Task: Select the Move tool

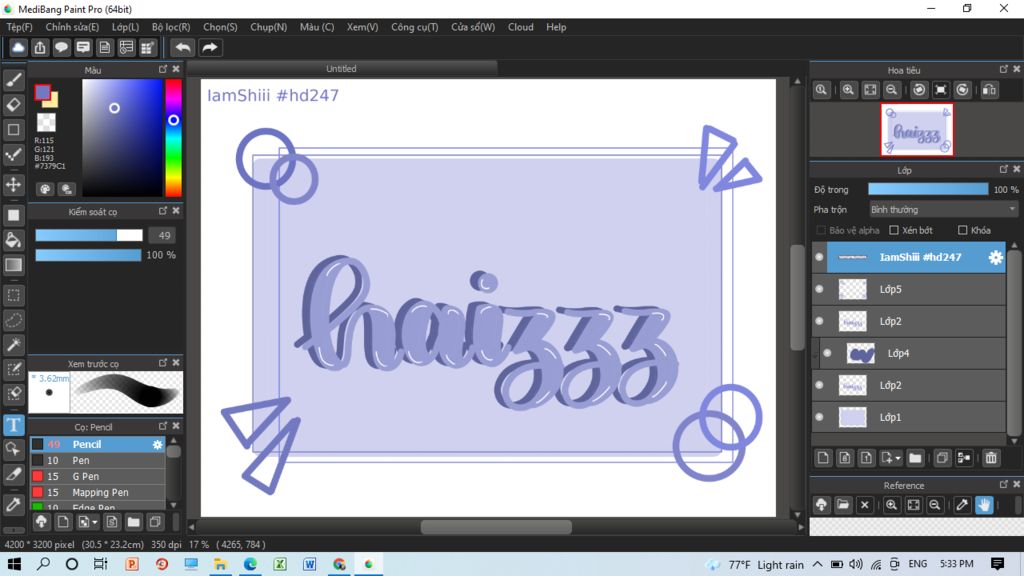Action: pyautogui.click(x=13, y=185)
